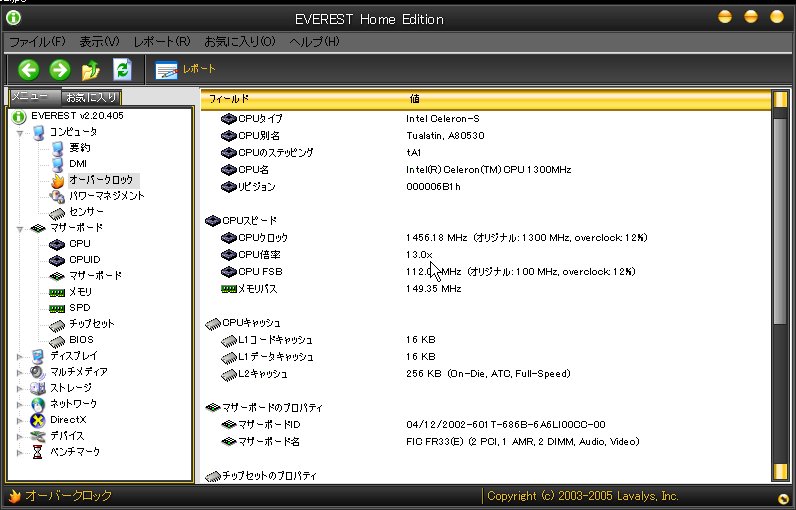Select the ベンチマーク hourglass icon

(38, 452)
